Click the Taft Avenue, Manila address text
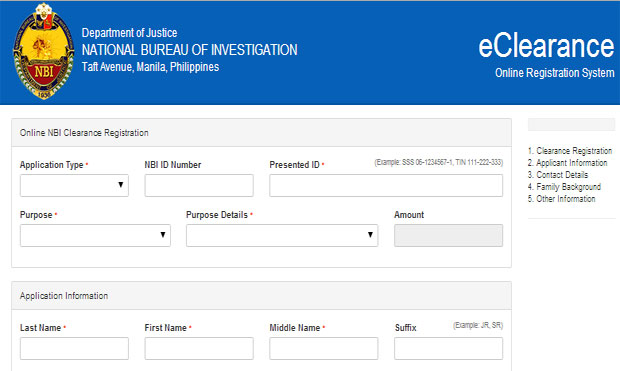 click(x=150, y=67)
